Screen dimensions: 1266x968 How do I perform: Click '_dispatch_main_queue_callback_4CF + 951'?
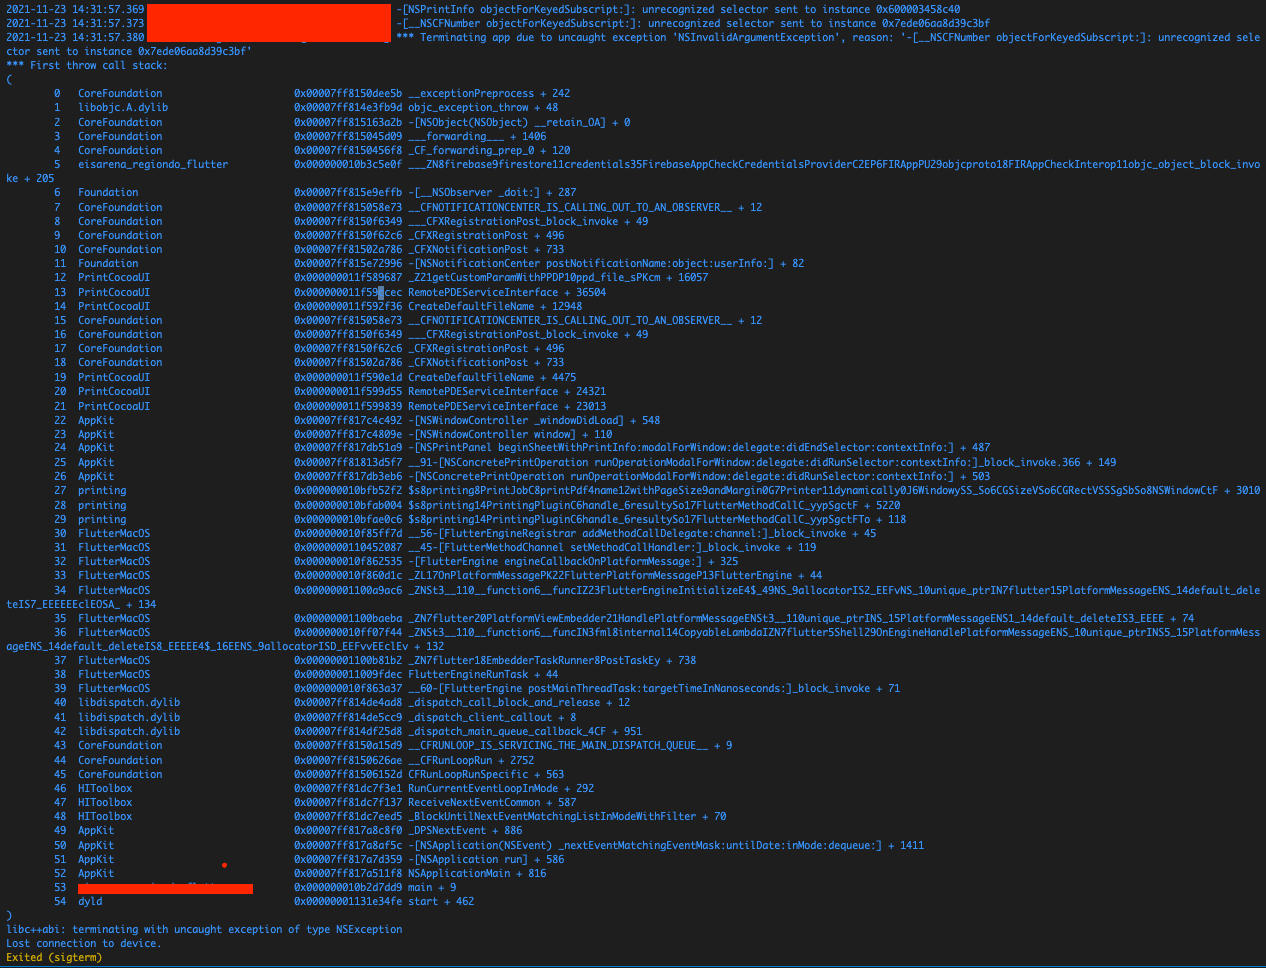pos(525,731)
